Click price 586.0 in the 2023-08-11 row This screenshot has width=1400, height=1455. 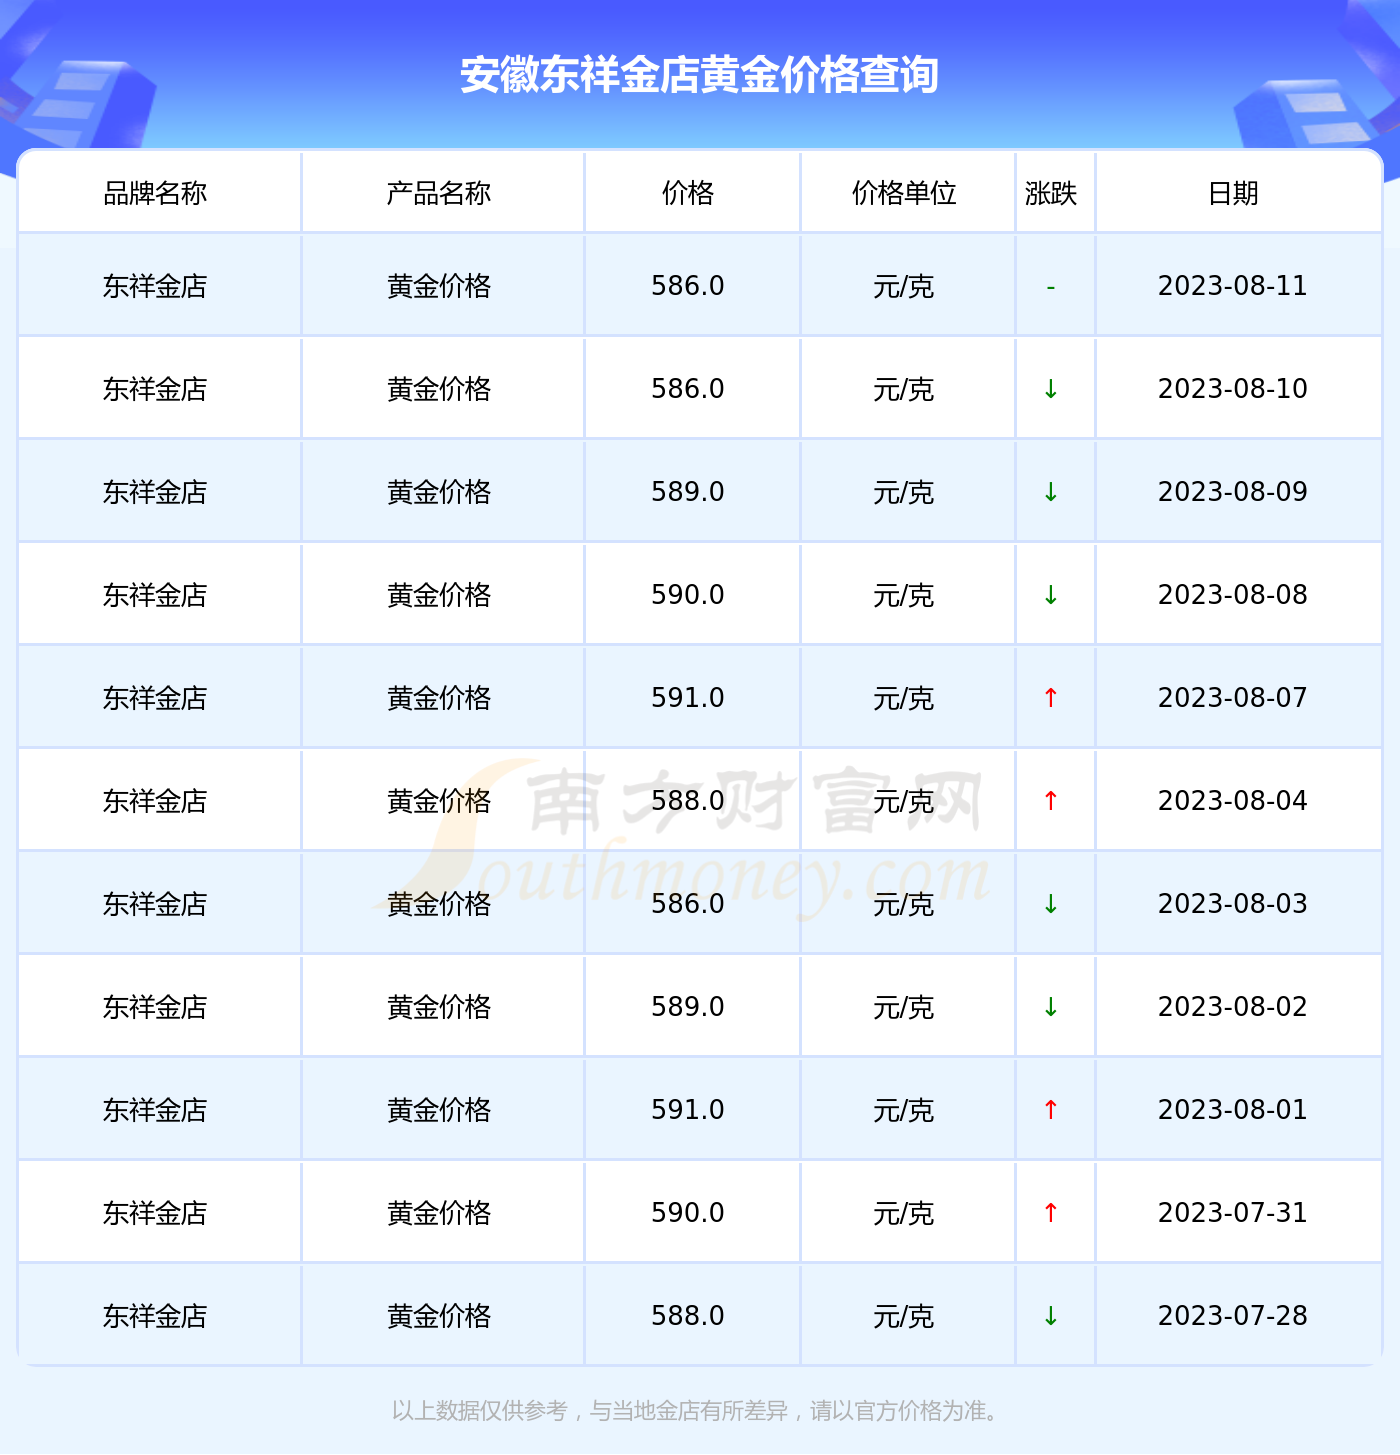688,286
